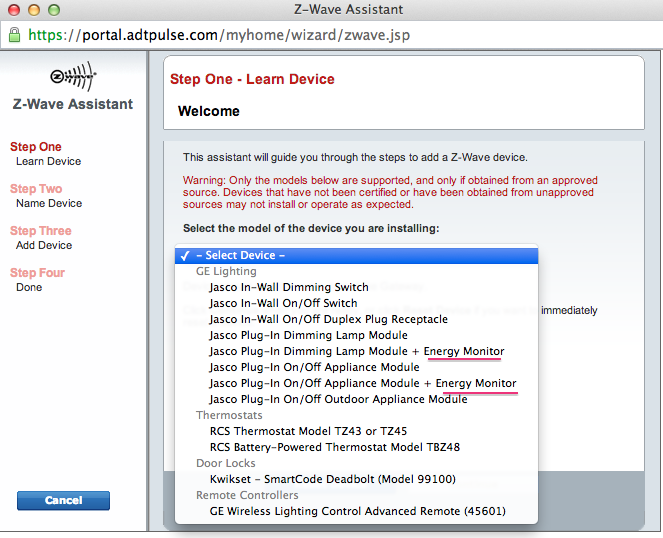The height and width of the screenshot is (538, 663).
Task: Click the Z-Wave logo in the sidebar
Action: (73, 76)
